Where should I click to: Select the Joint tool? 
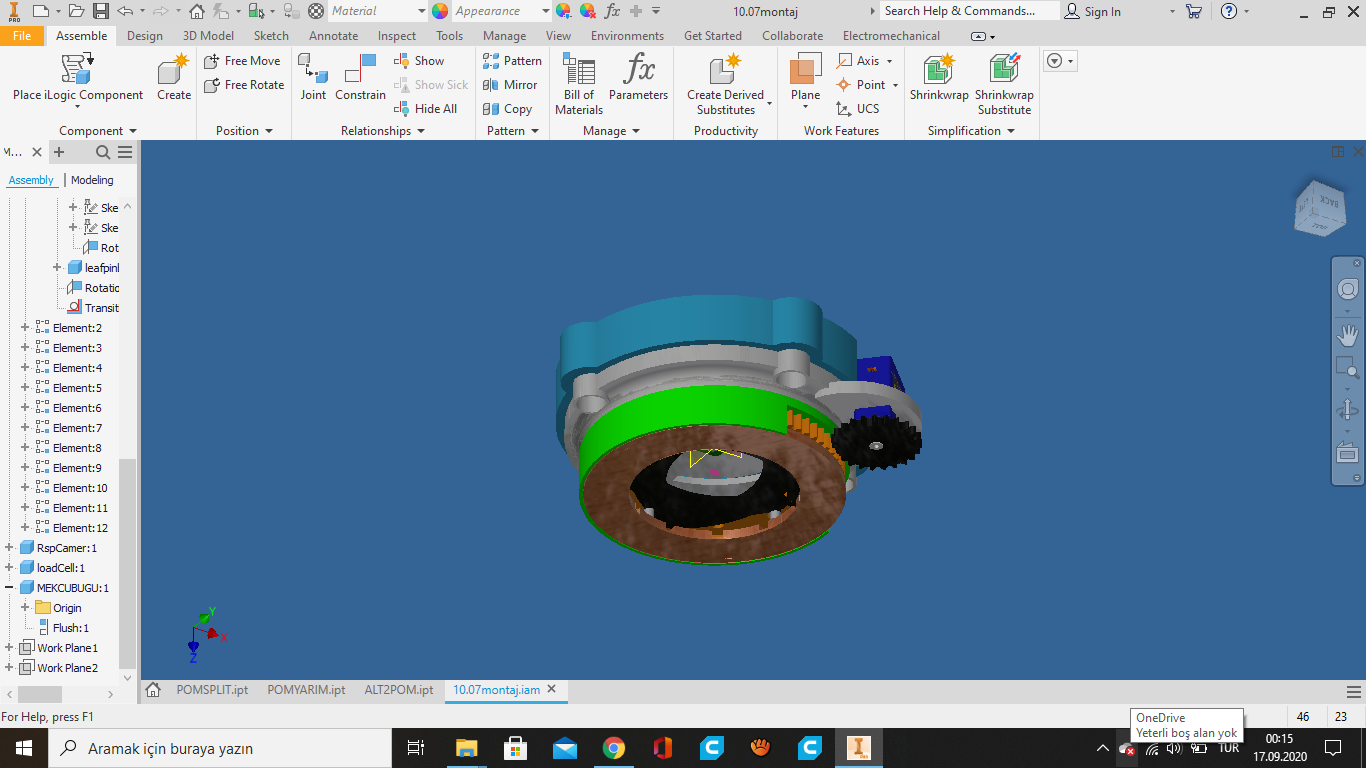coord(313,80)
